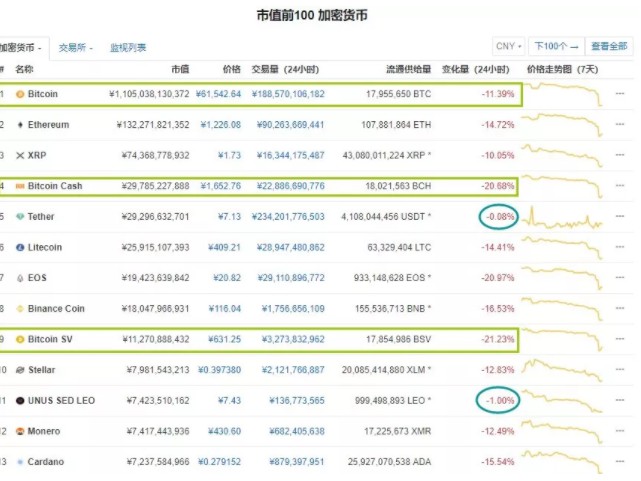
Task: Click Stellar price ¥0.397380
Action: tap(220, 370)
